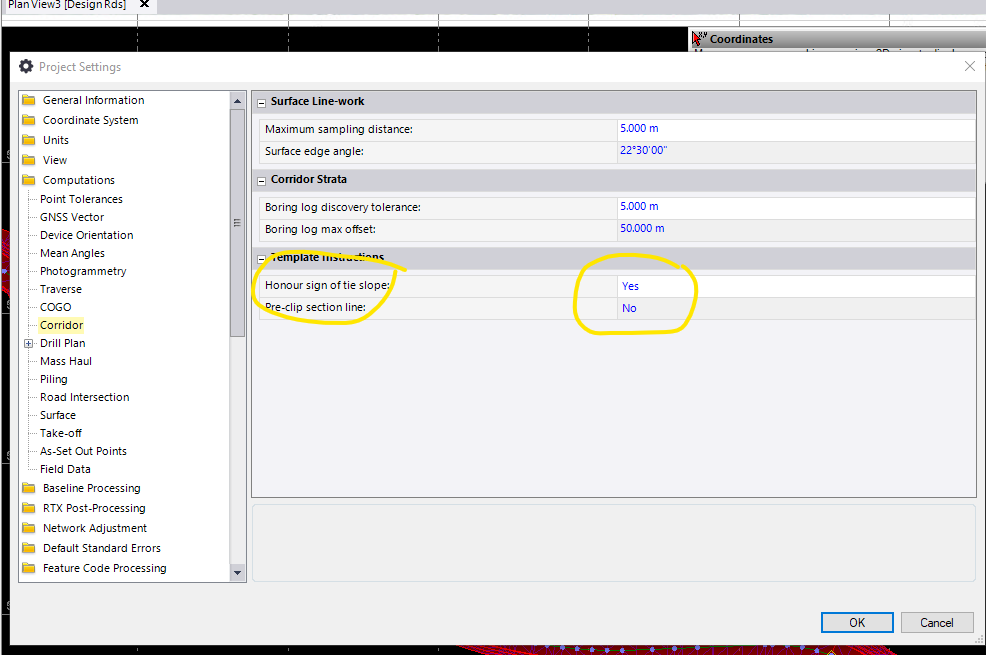This screenshot has height=655, width=986.
Task: Open RTX Post-Processing folder
Action: coord(94,509)
